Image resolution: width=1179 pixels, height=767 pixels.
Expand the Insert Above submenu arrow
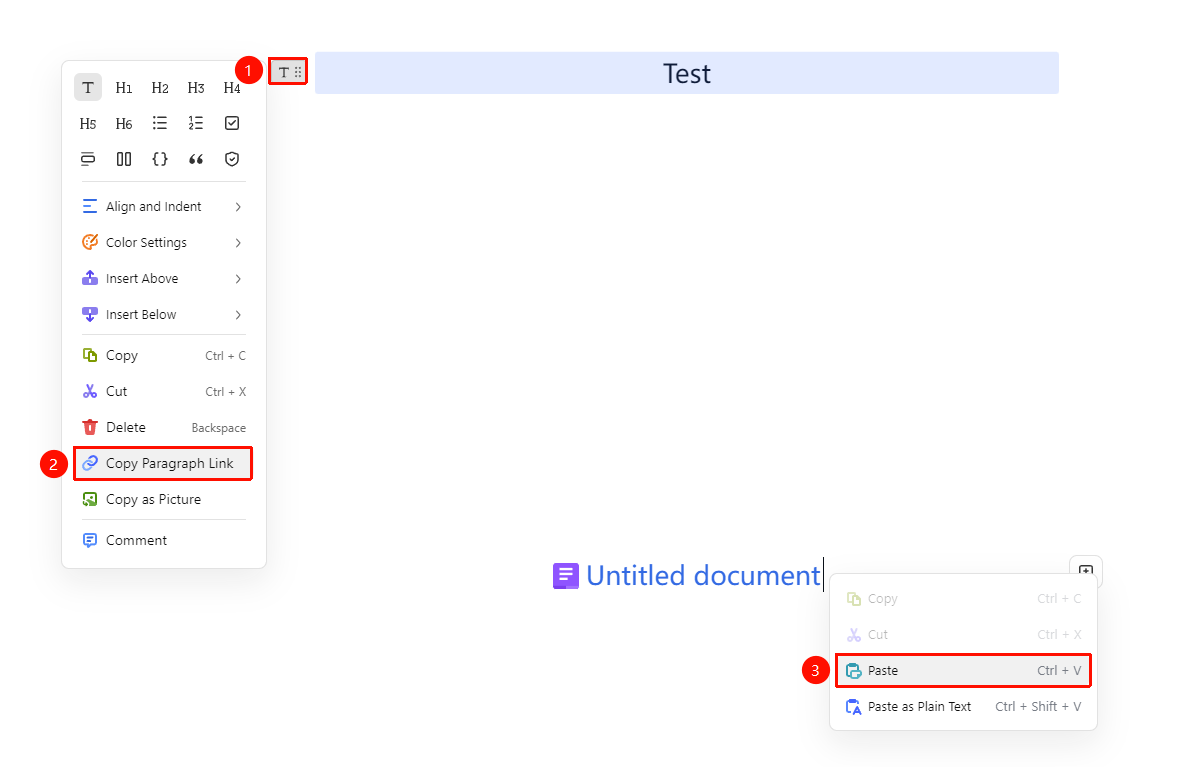click(x=238, y=279)
